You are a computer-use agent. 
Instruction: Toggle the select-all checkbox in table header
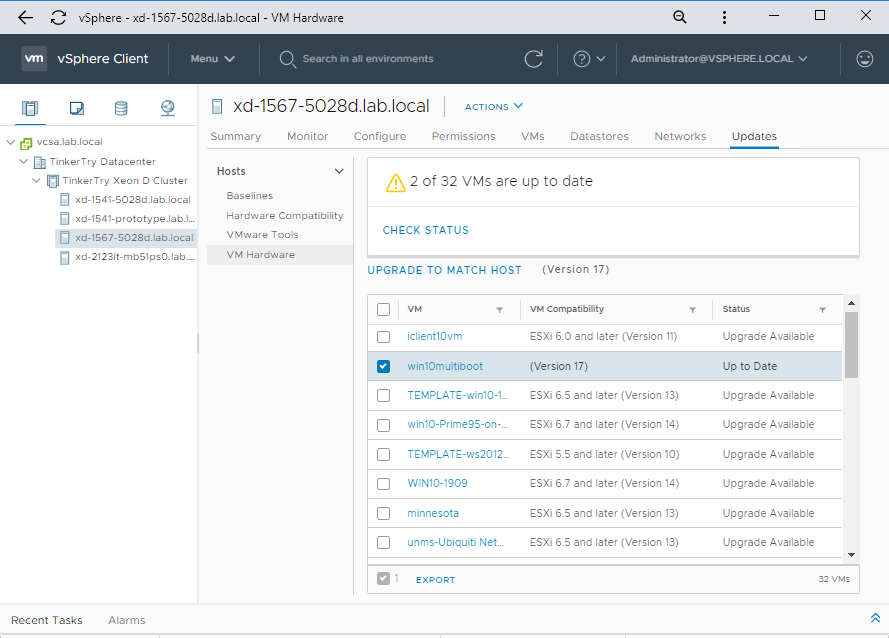[383, 309]
